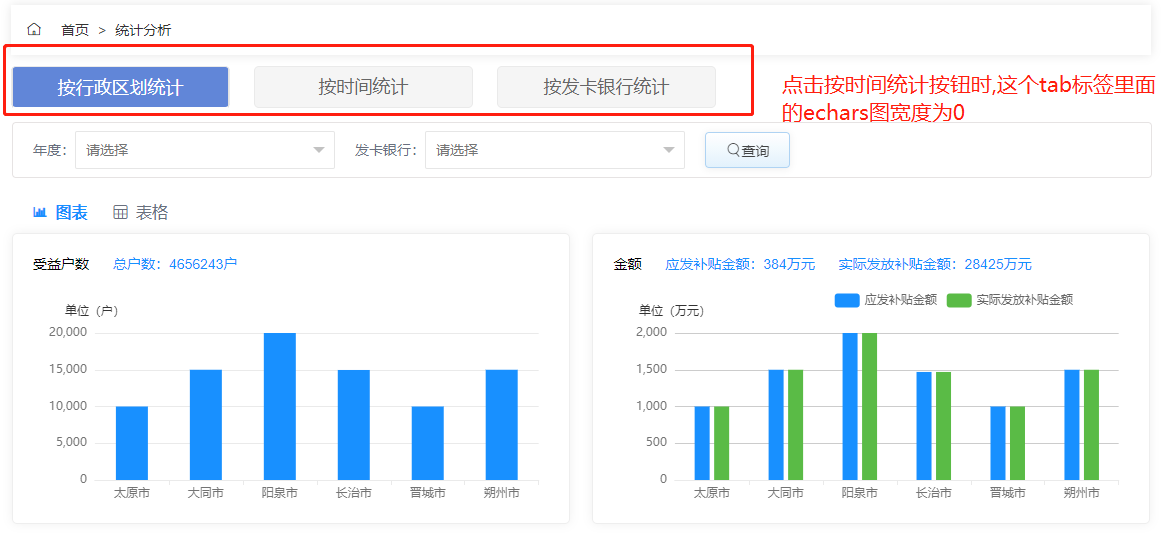Click blue 长治市 bar in 金额 chart
Image resolution: width=1170 pixels, height=546 pixels.
(924, 426)
